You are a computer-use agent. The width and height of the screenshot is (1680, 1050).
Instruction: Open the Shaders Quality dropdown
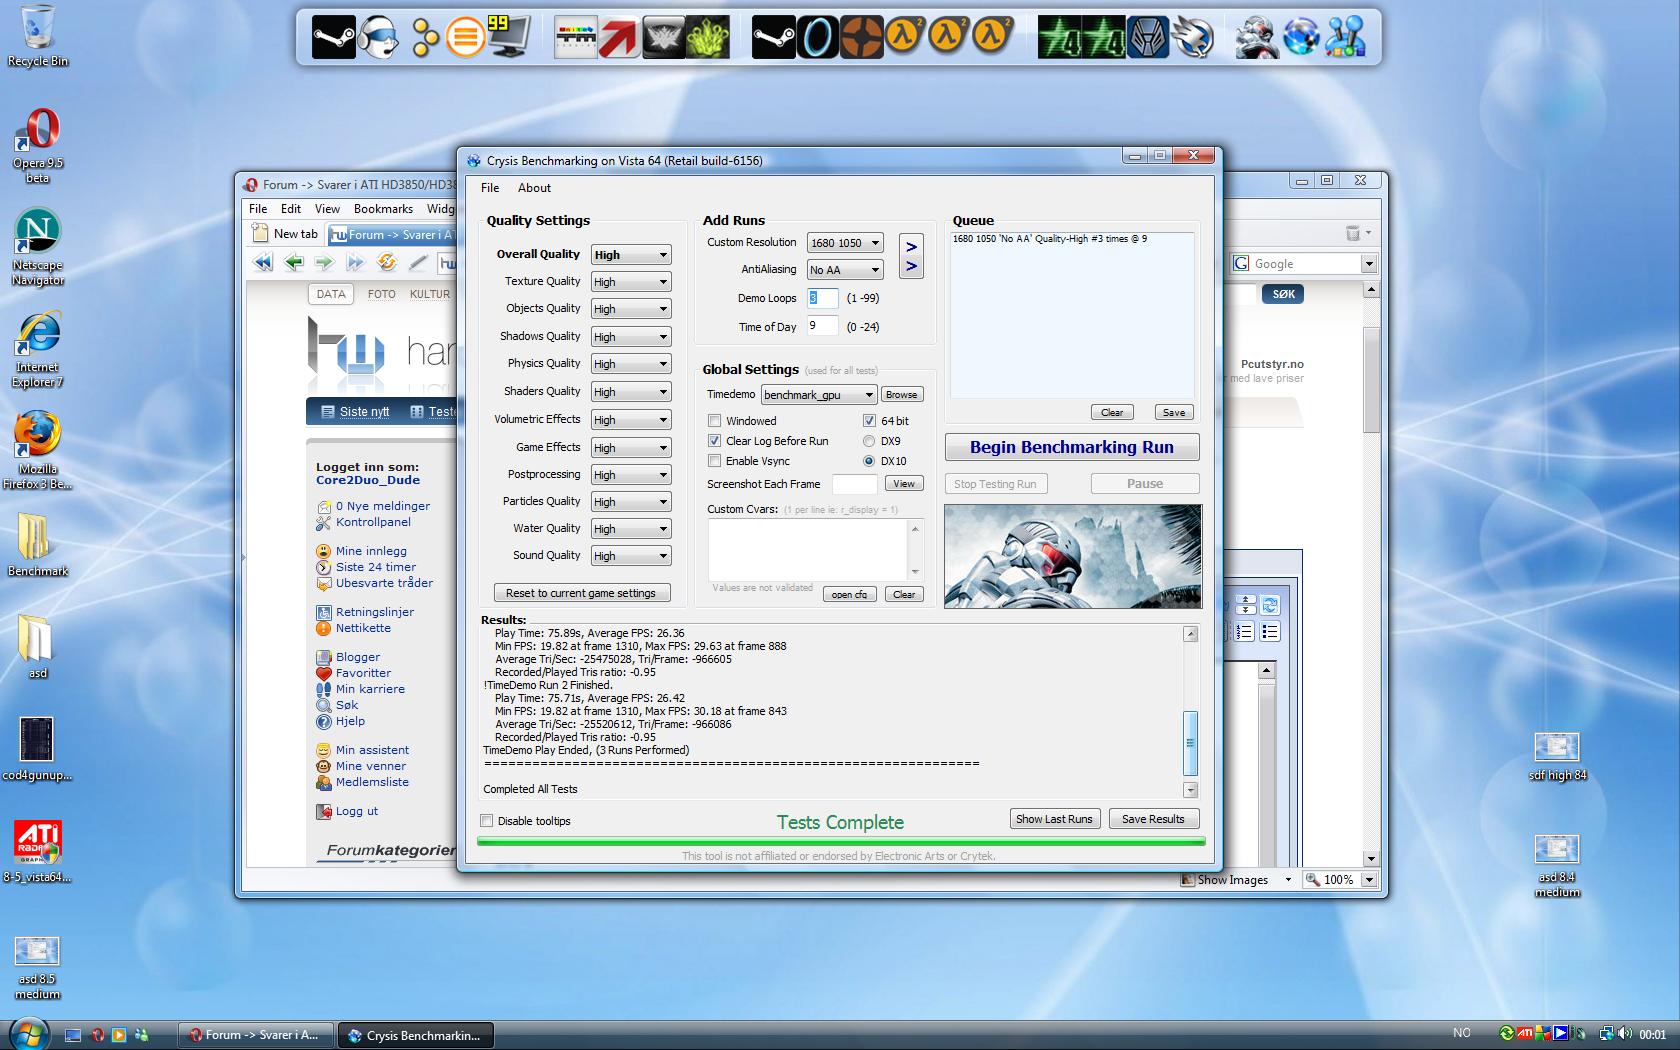pos(631,392)
